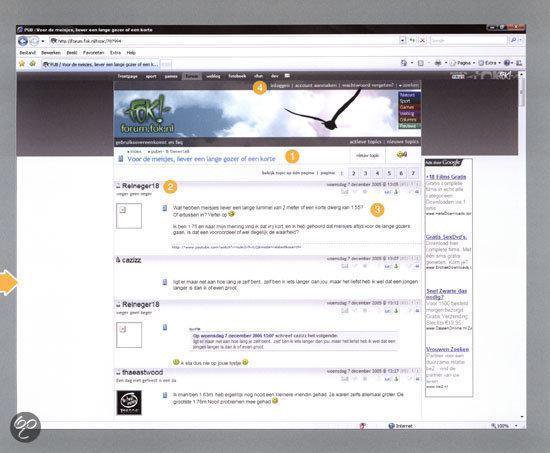This screenshot has width=550, height=453.
Task: Open gebruikersovereenkomst en faq link
Action: point(149,142)
